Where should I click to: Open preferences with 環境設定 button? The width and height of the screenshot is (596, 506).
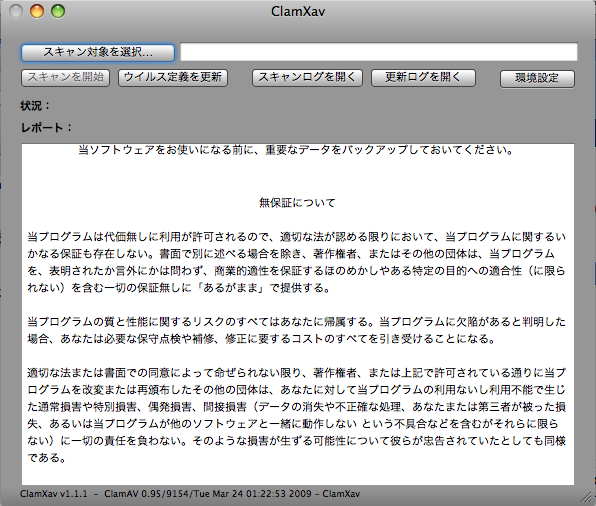coord(537,79)
